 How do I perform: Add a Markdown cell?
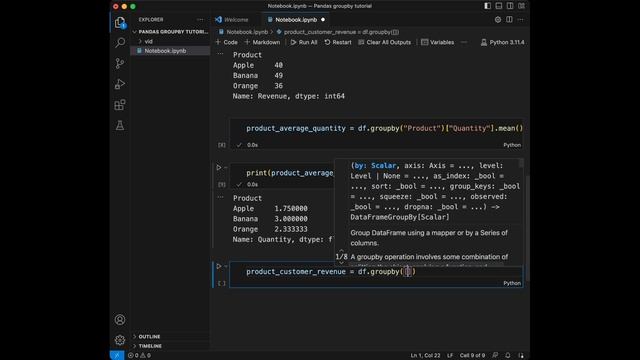[262, 42]
